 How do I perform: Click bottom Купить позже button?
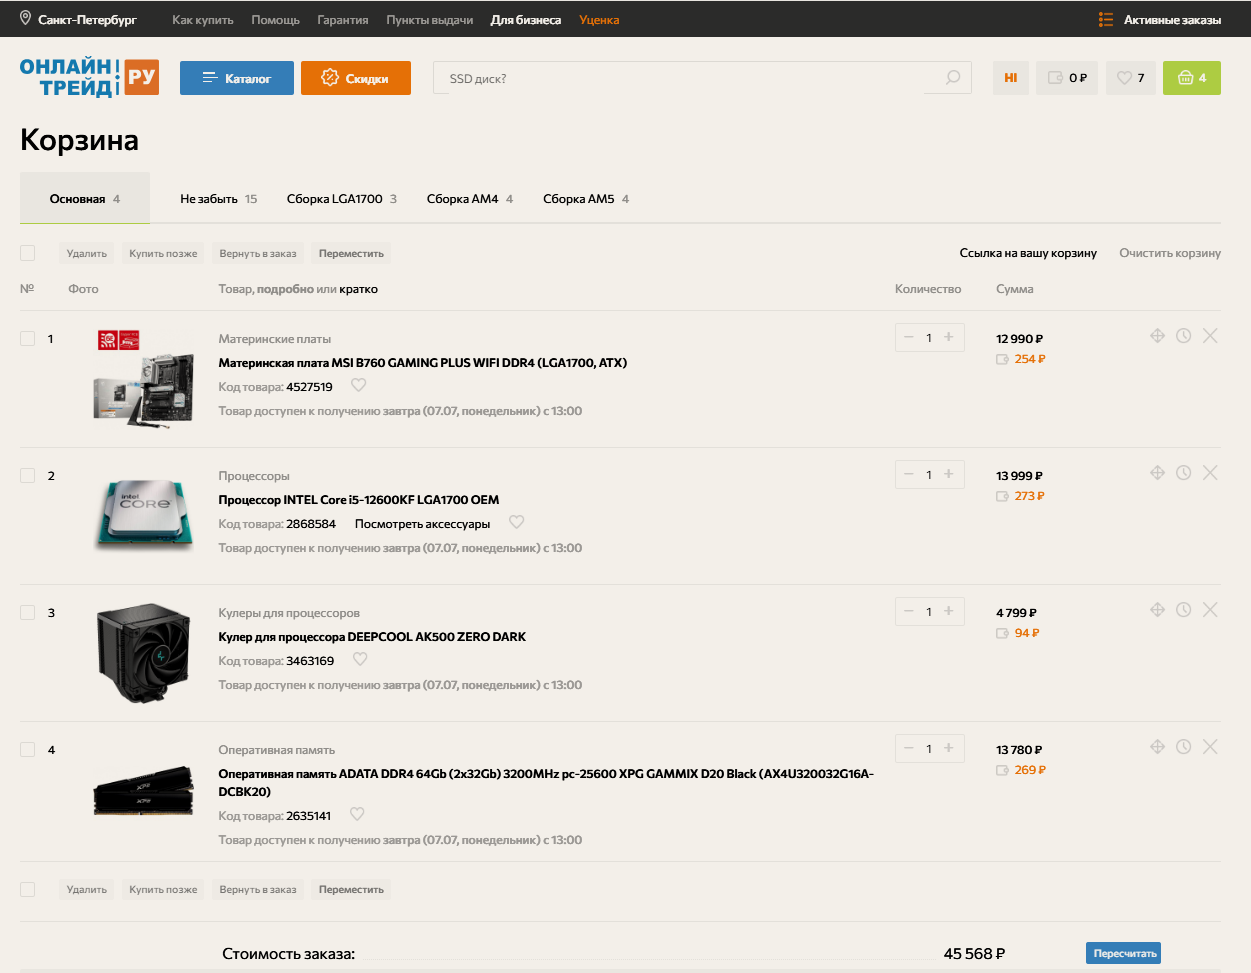(163, 889)
